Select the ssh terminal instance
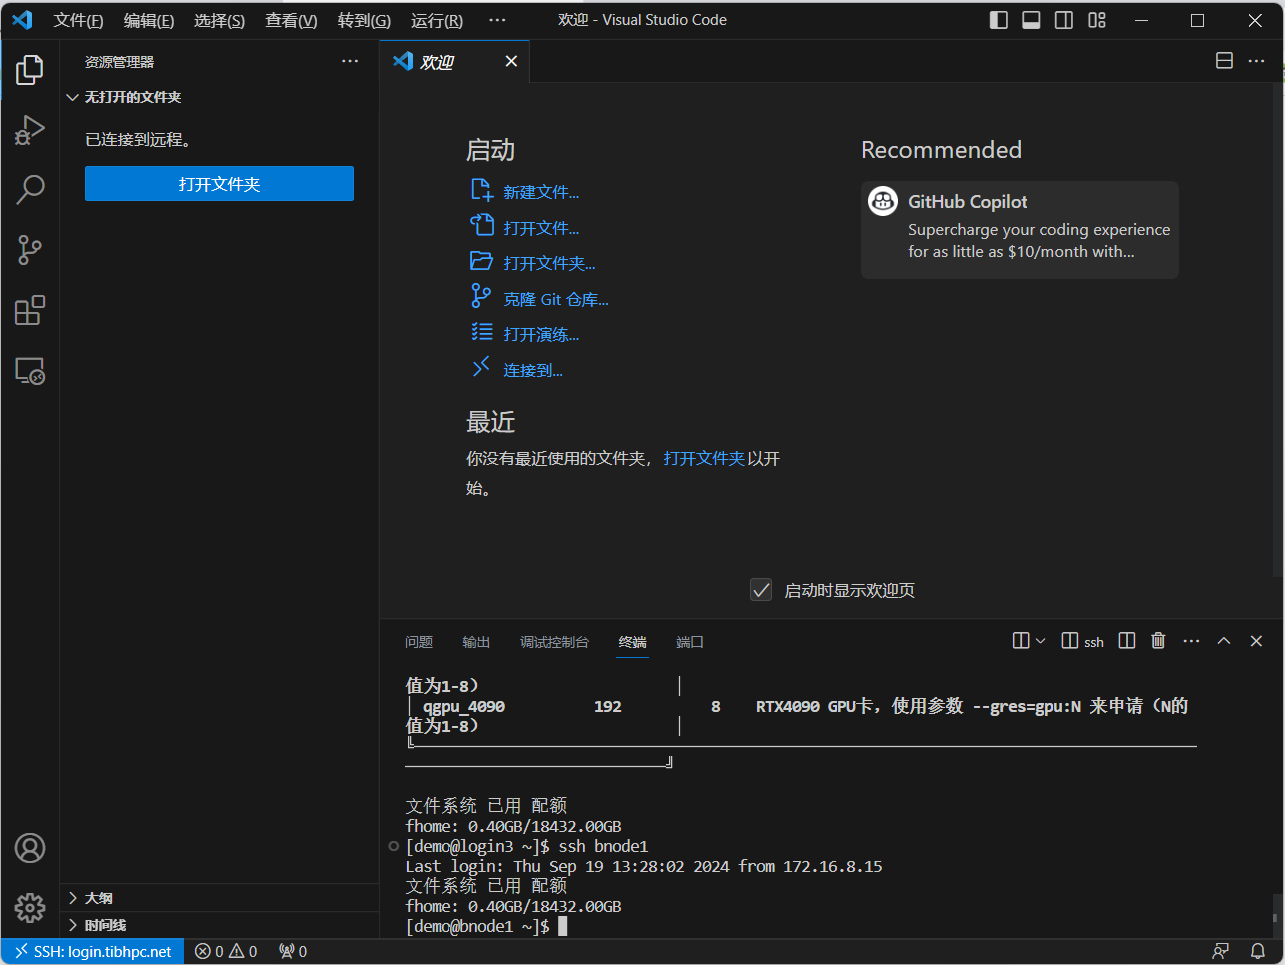The width and height of the screenshot is (1285, 965). [x=1083, y=641]
